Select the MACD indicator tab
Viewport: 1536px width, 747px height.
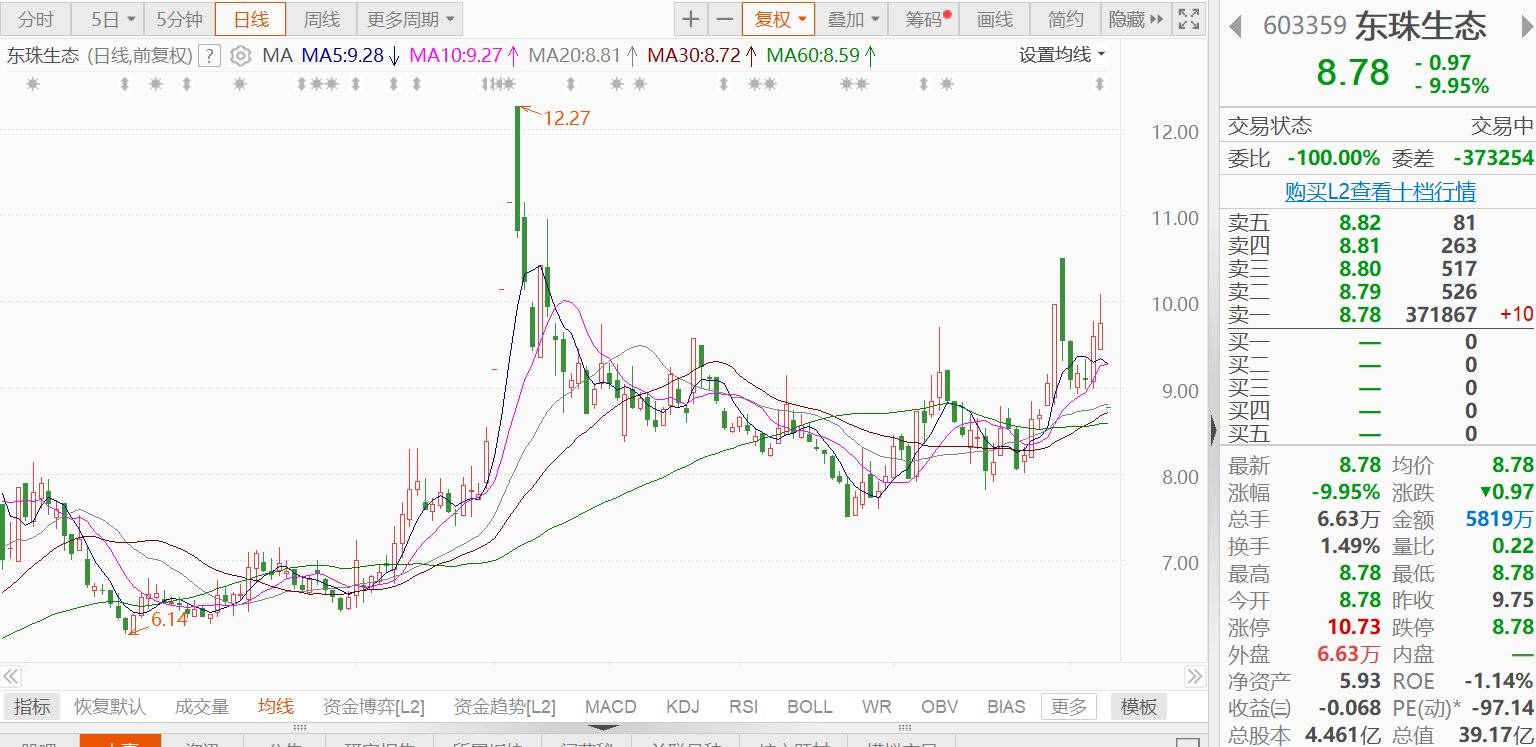(609, 706)
